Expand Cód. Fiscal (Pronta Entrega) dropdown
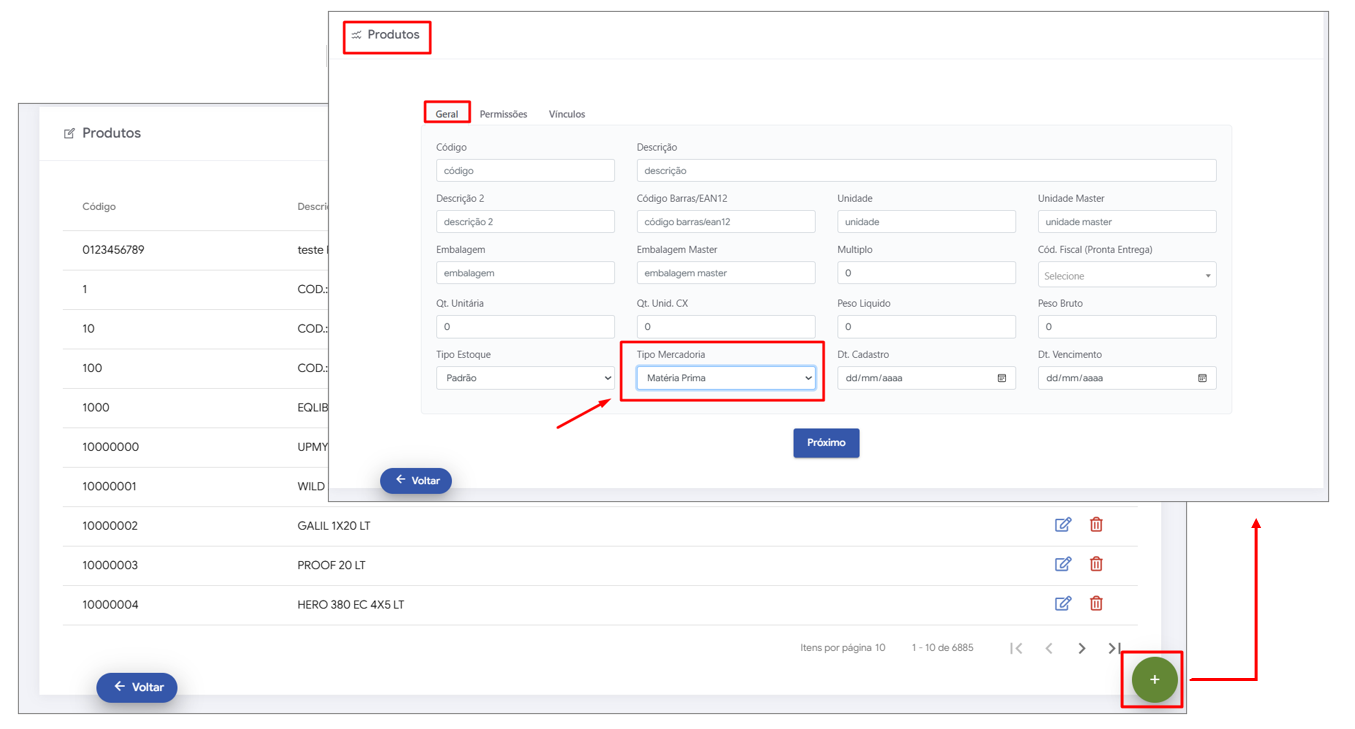Image resolution: width=1355 pixels, height=729 pixels. [x=1127, y=275]
